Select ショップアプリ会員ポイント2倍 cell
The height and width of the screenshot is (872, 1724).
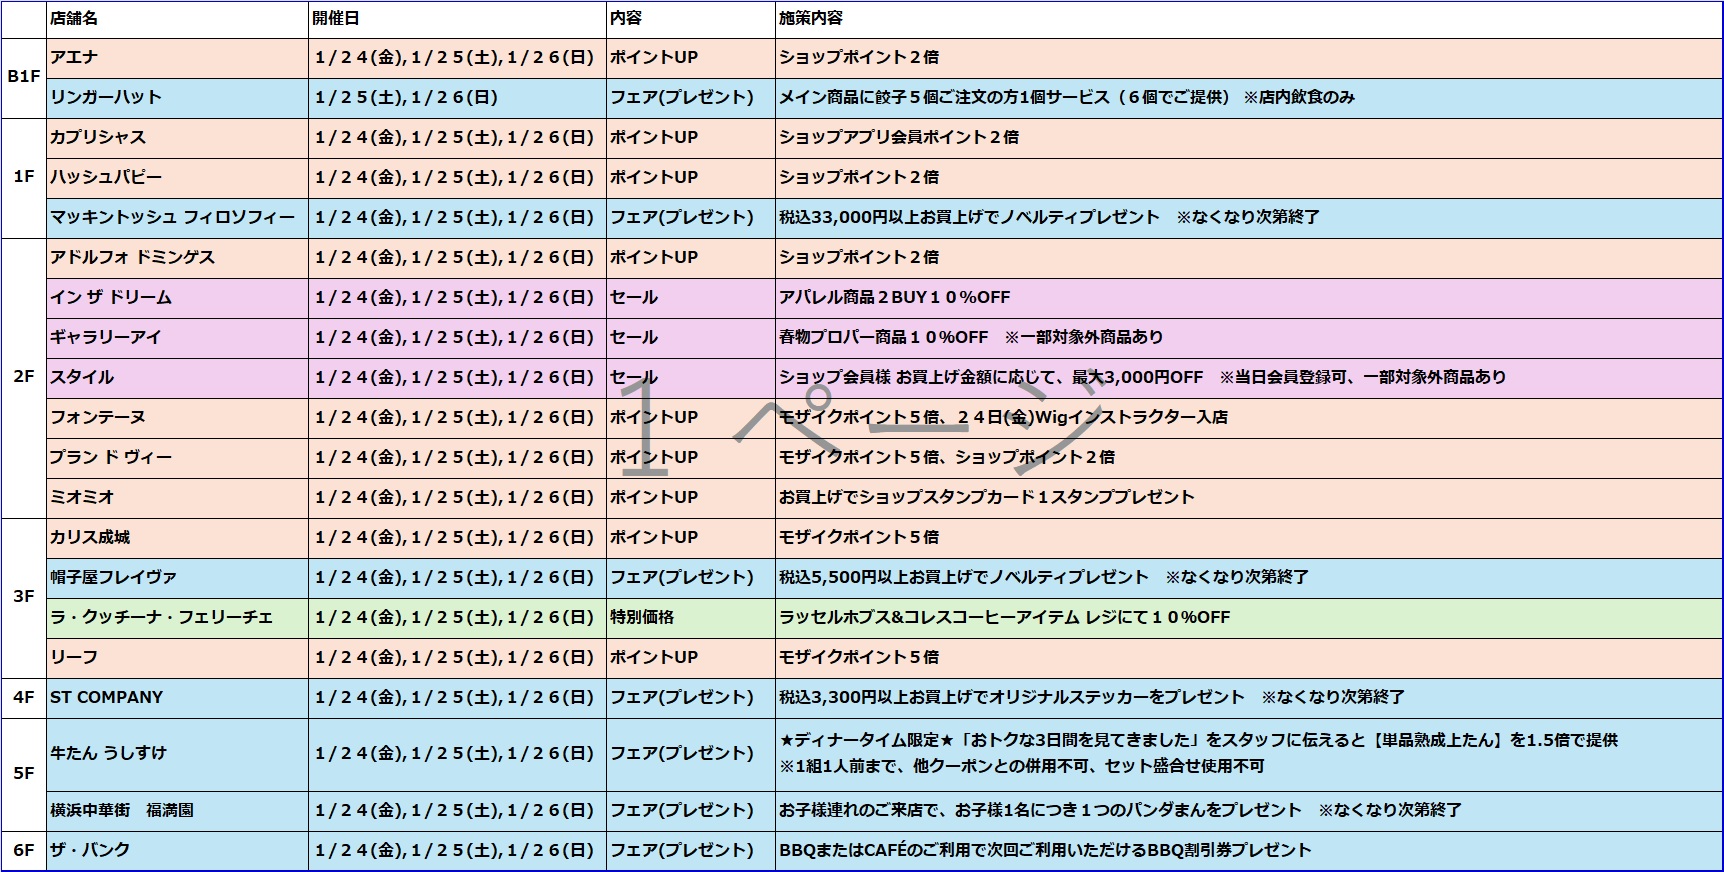tap(1248, 138)
